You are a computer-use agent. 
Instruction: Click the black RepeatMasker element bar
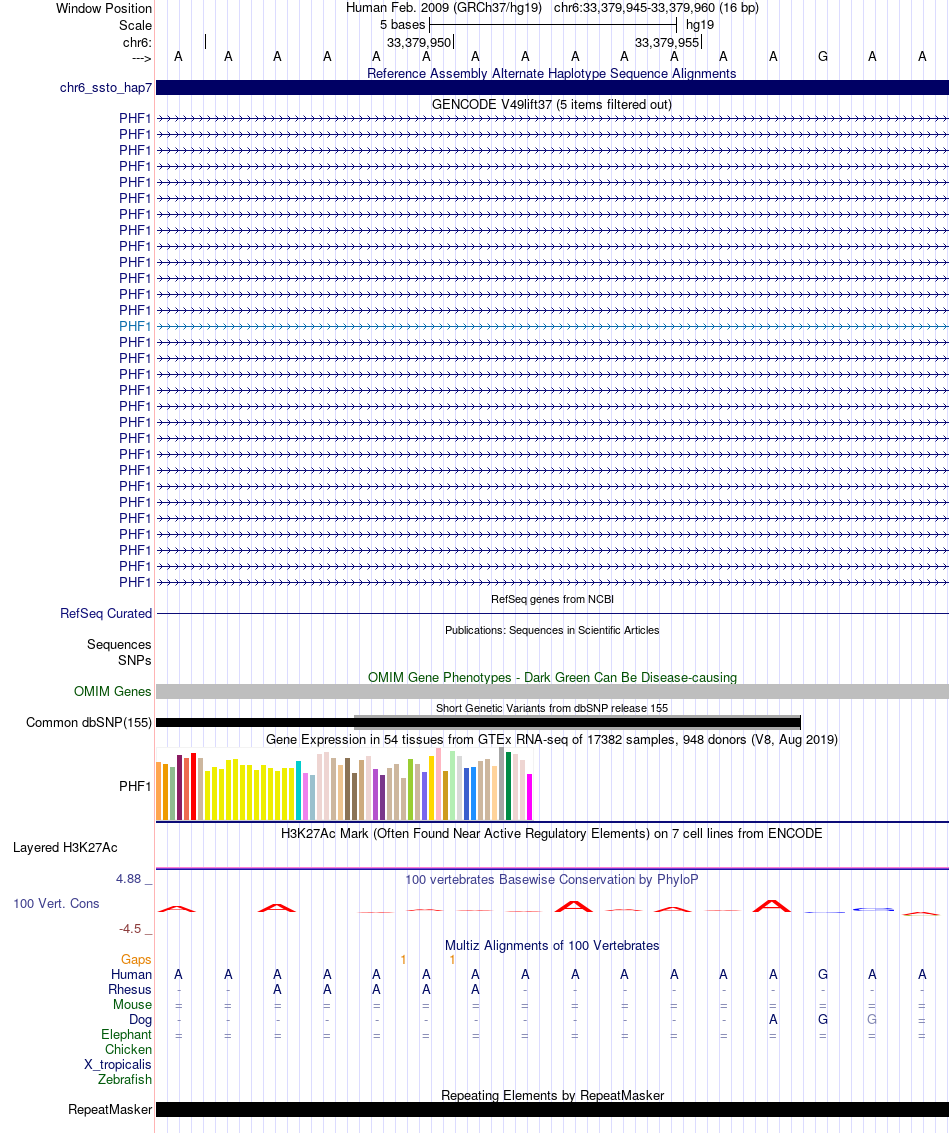click(552, 1110)
